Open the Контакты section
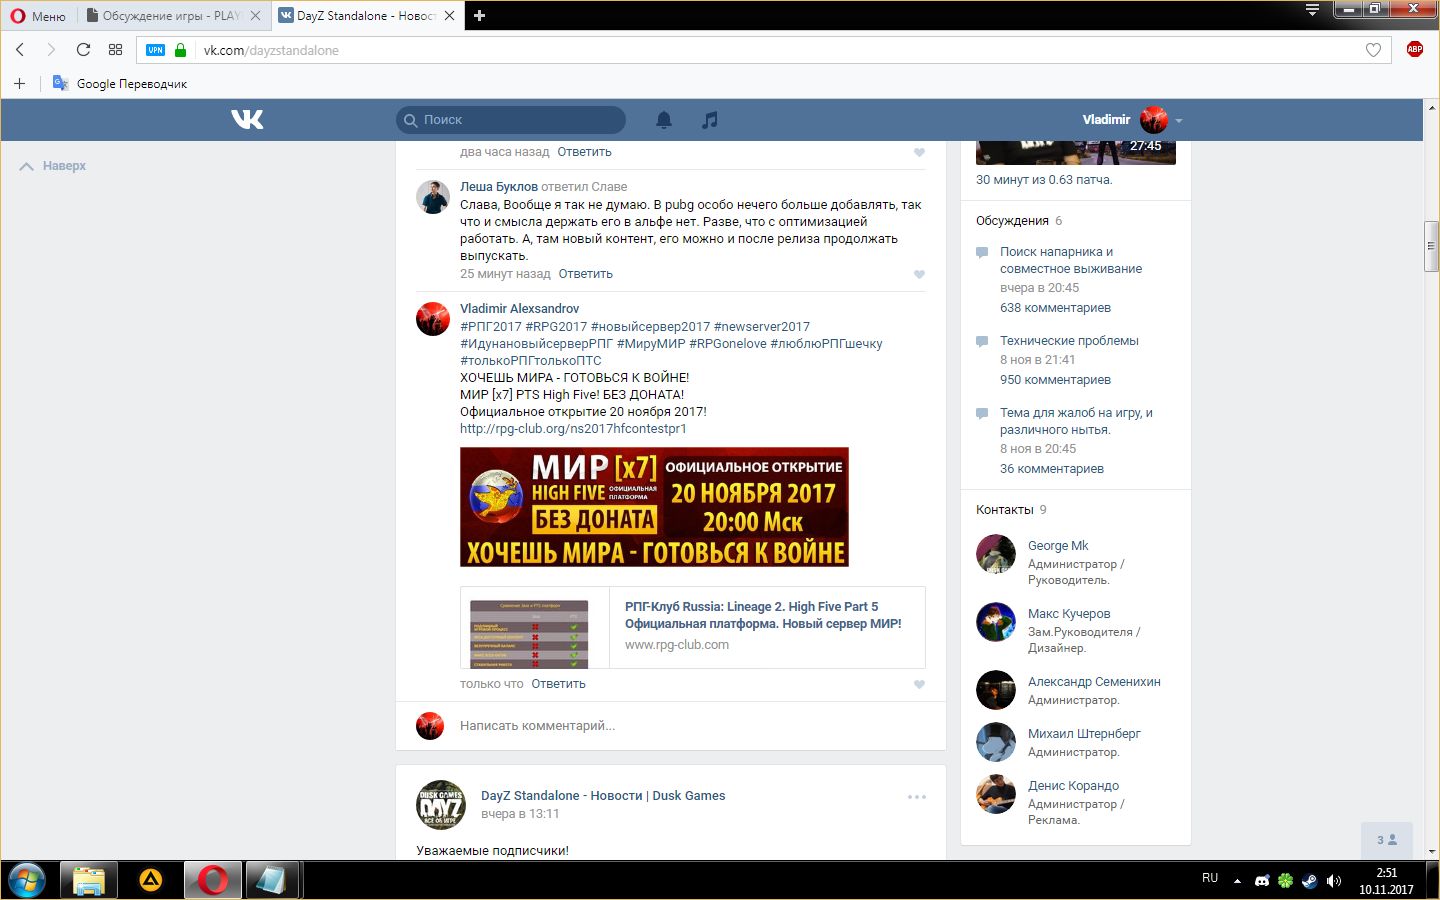Image resolution: width=1440 pixels, height=900 pixels. [x=1004, y=510]
